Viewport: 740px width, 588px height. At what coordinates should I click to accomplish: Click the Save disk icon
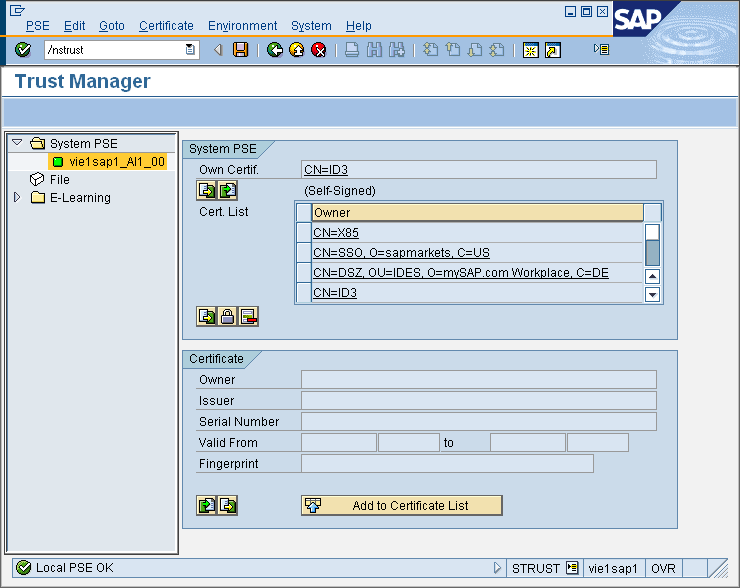[240, 50]
